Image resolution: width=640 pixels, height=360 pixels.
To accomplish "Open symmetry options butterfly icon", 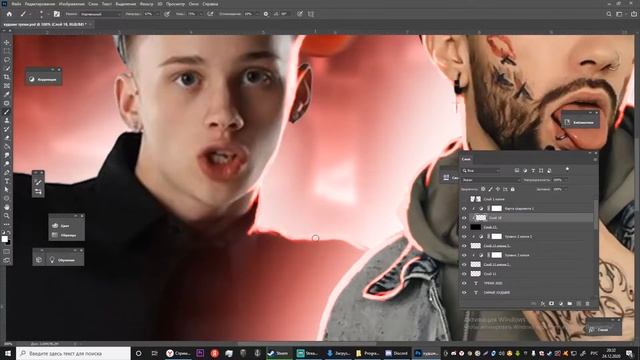I will (x=311, y=14).
